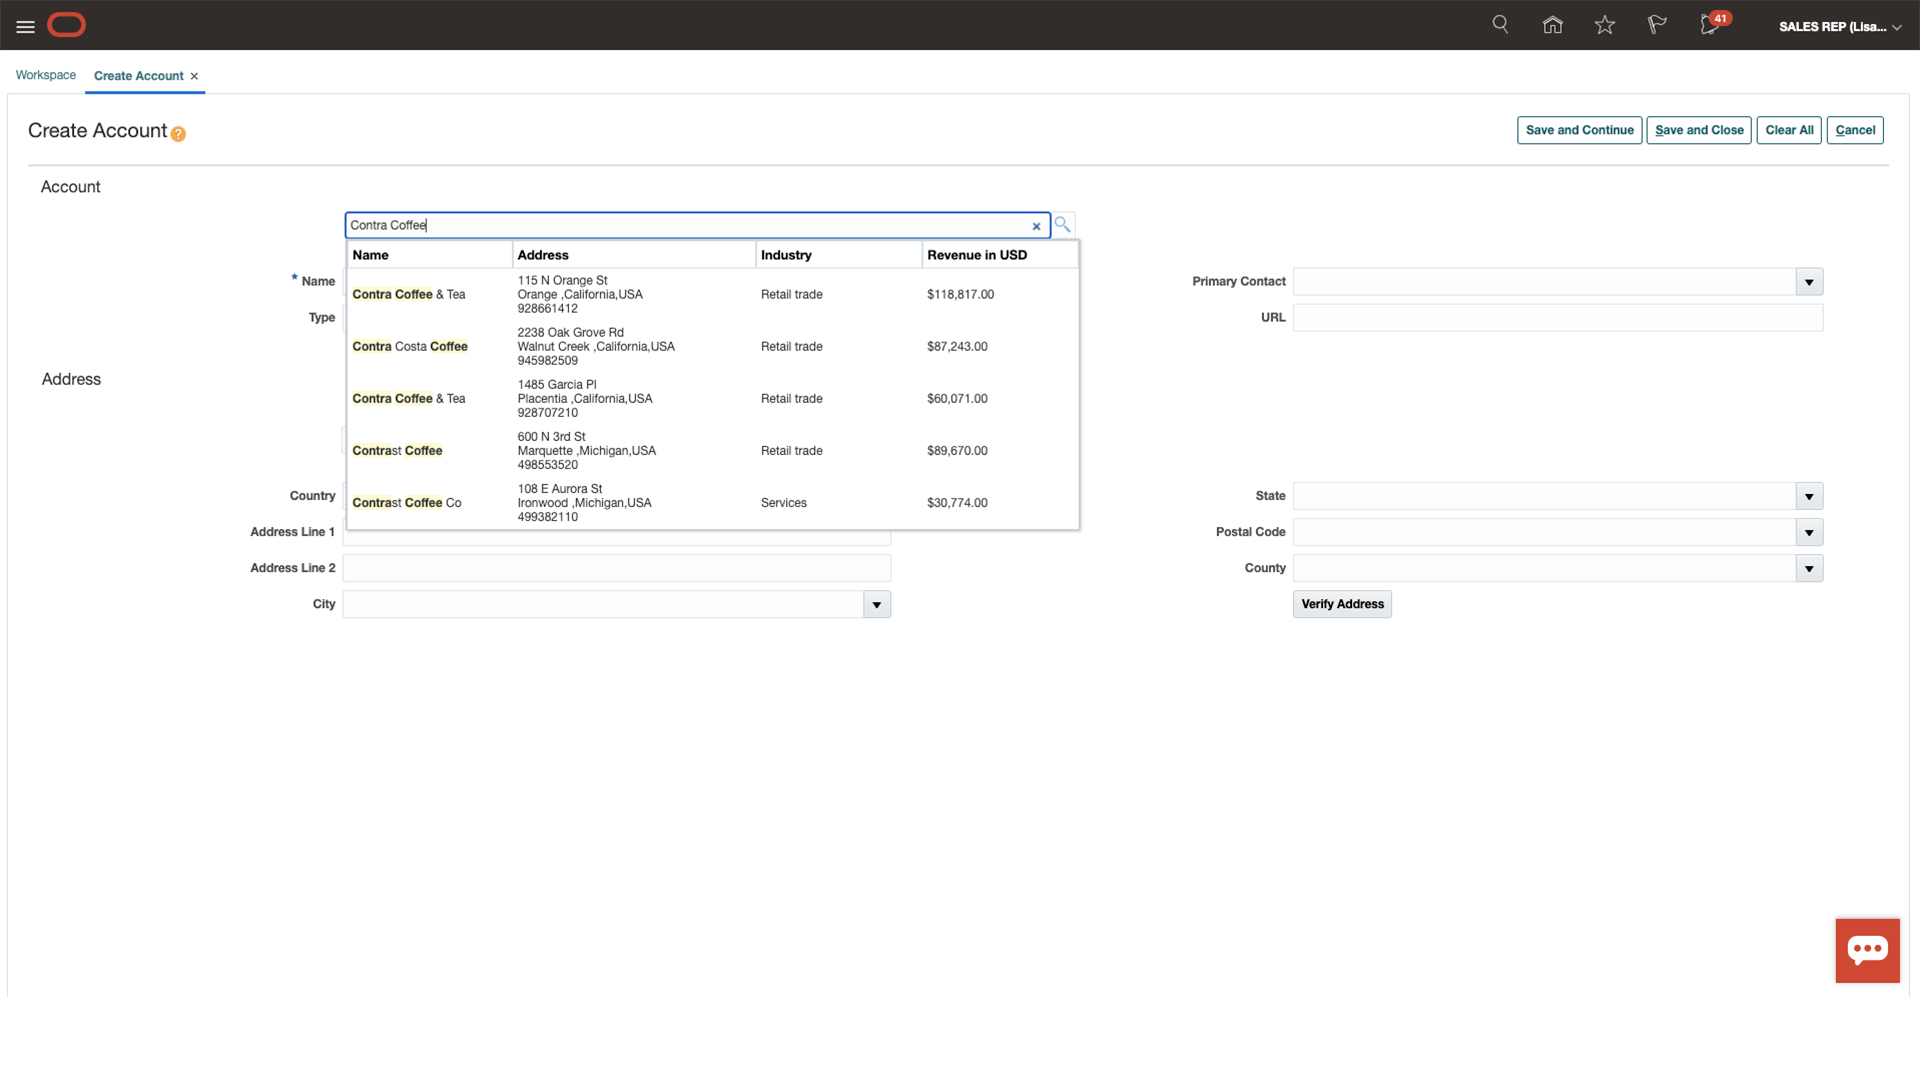The width and height of the screenshot is (1920, 1080).
Task: Open Watchlist flag icon
Action: tap(1657, 25)
